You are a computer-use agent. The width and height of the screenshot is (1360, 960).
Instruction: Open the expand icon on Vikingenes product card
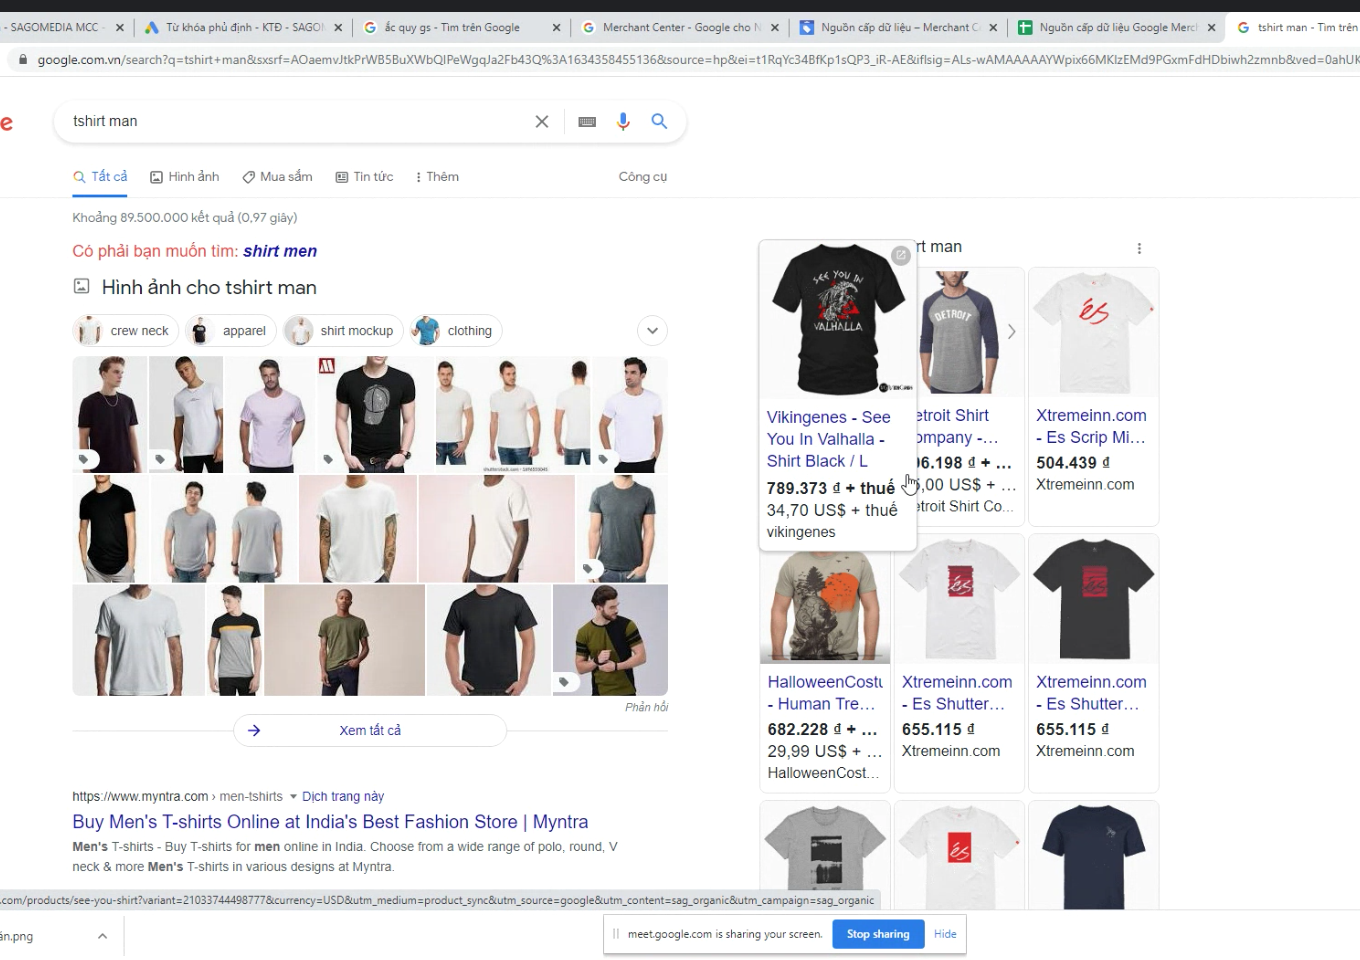coord(901,255)
